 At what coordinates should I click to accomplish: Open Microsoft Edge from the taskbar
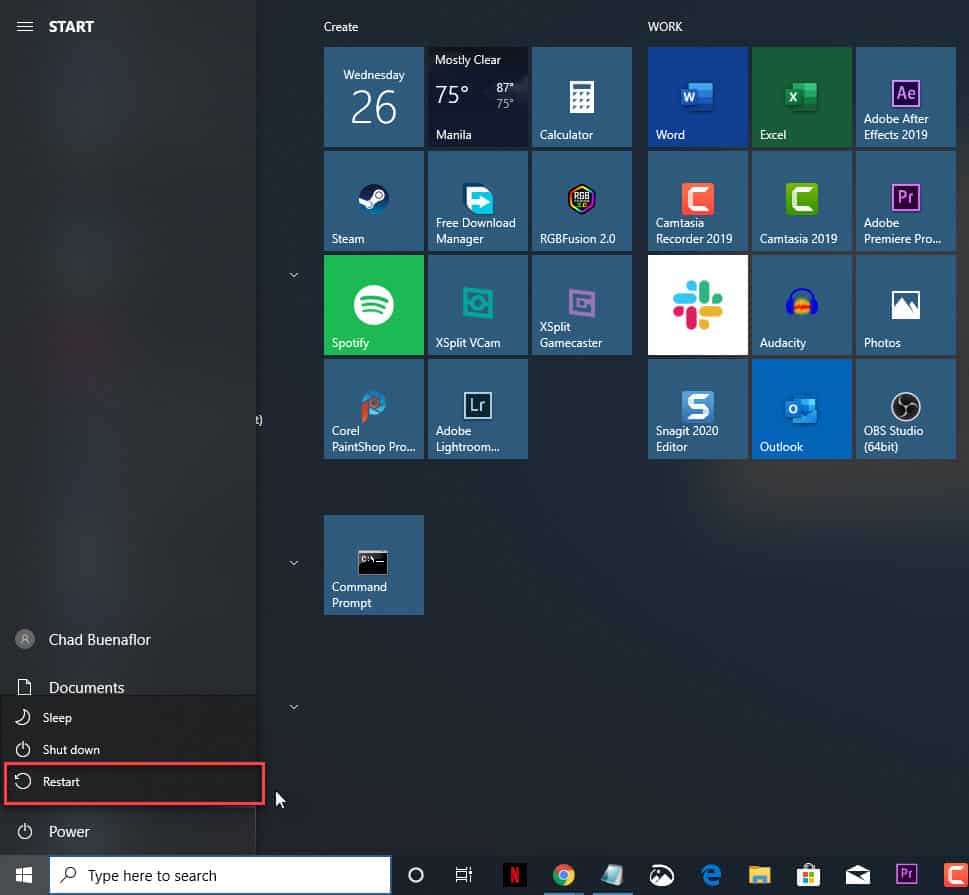point(711,875)
